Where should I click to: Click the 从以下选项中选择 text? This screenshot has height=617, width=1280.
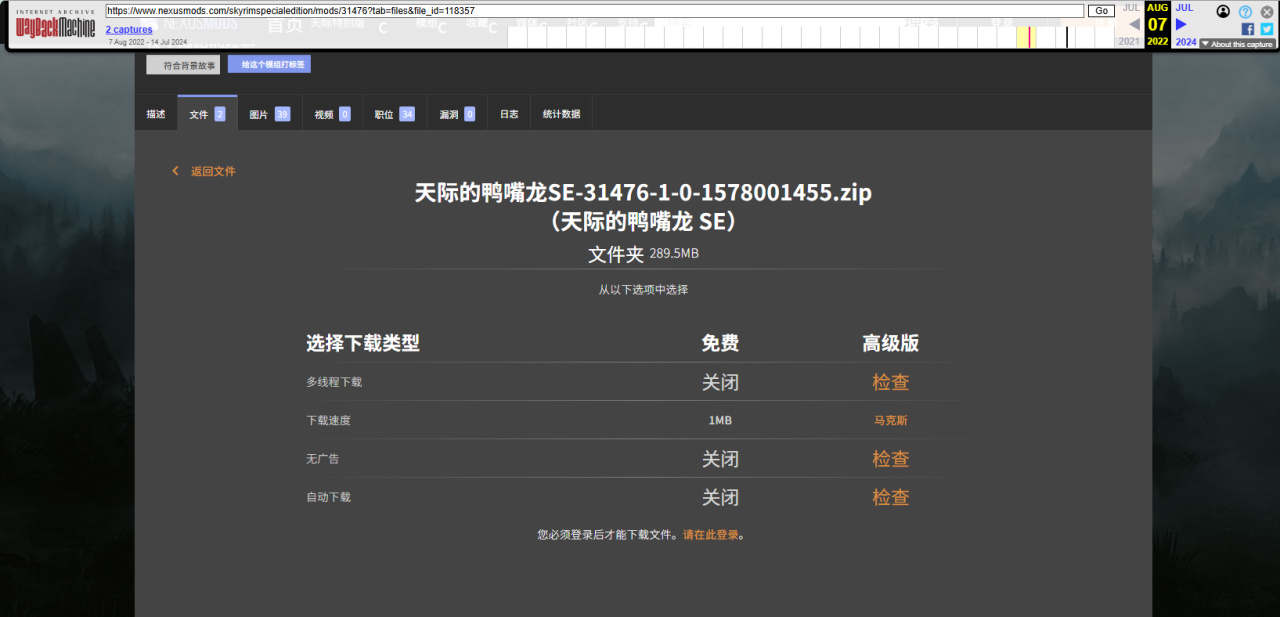pyautogui.click(x=643, y=290)
